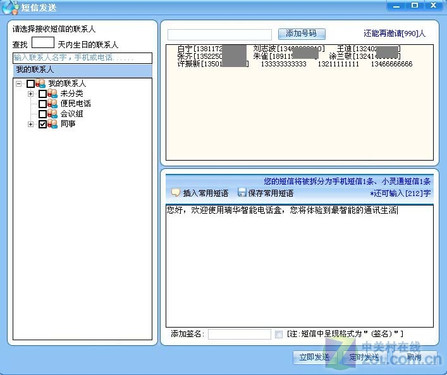
Task: Click the 会议组 group people icon
Action: pyautogui.click(x=53, y=114)
